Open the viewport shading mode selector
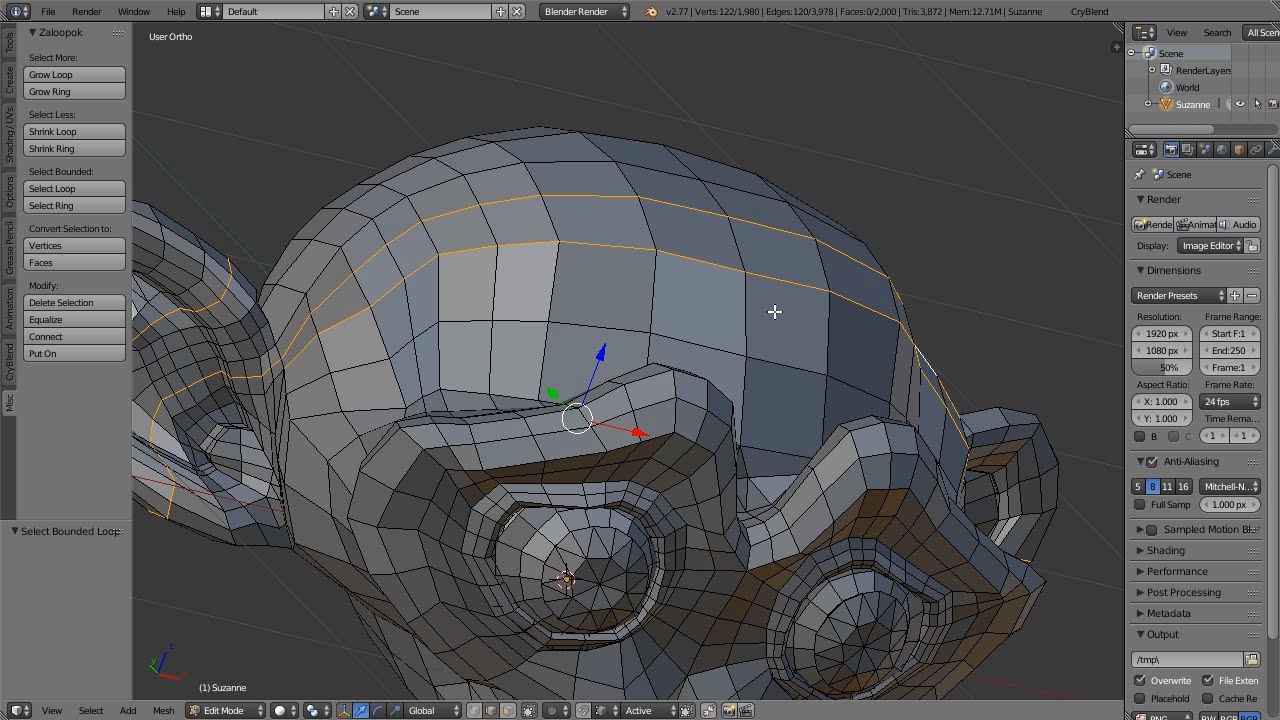Viewport: 1280px width, 720px height. [285, 711]
